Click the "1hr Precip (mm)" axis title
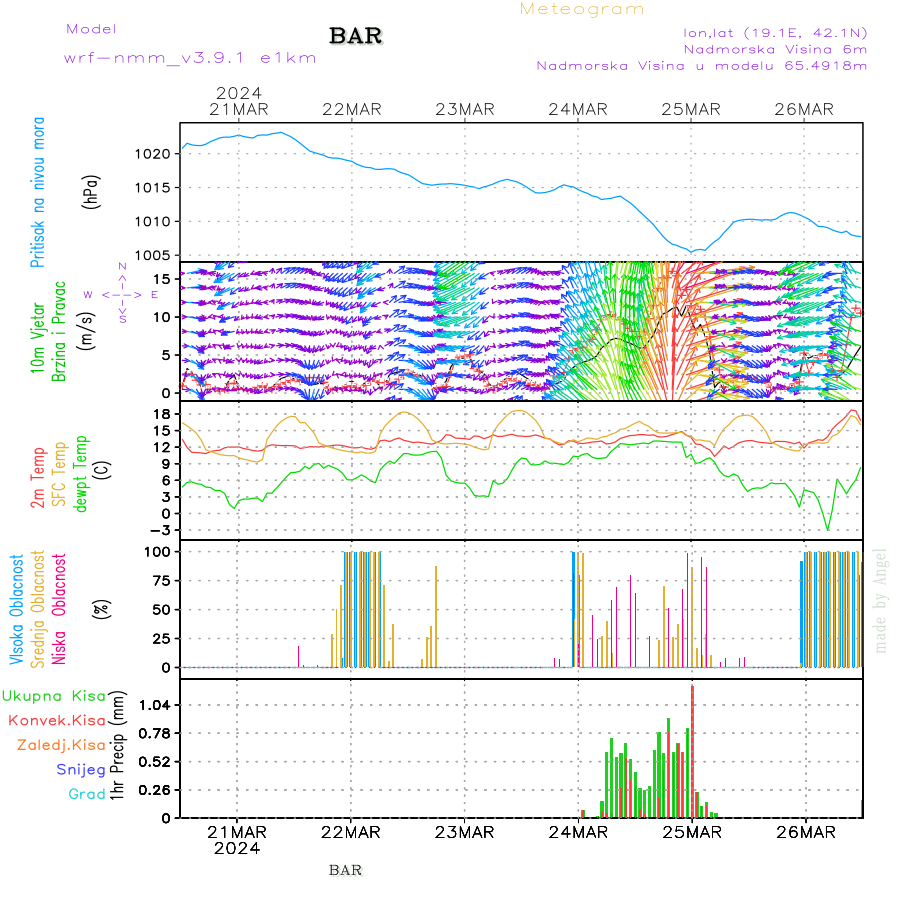 click(x=117, y=745)
